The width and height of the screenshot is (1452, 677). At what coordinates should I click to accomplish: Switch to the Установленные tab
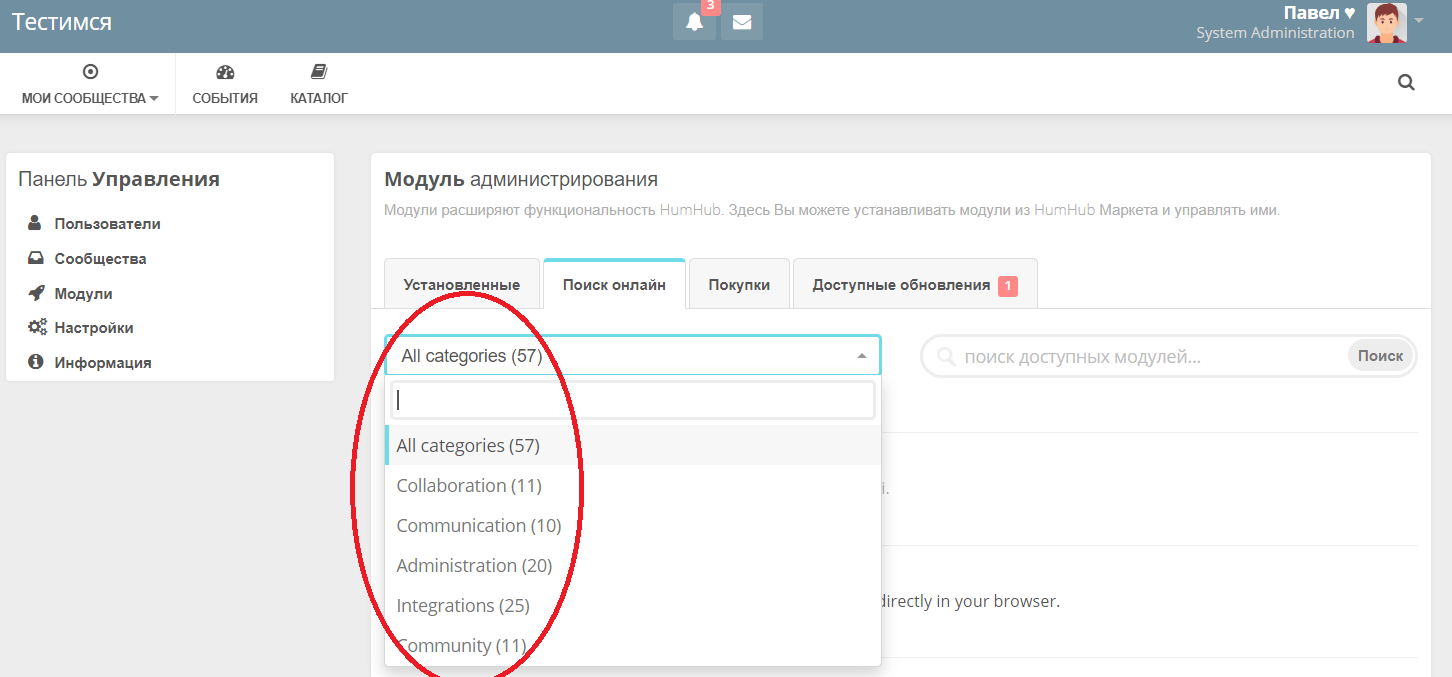pyautogui.click(x=462, y=284)
